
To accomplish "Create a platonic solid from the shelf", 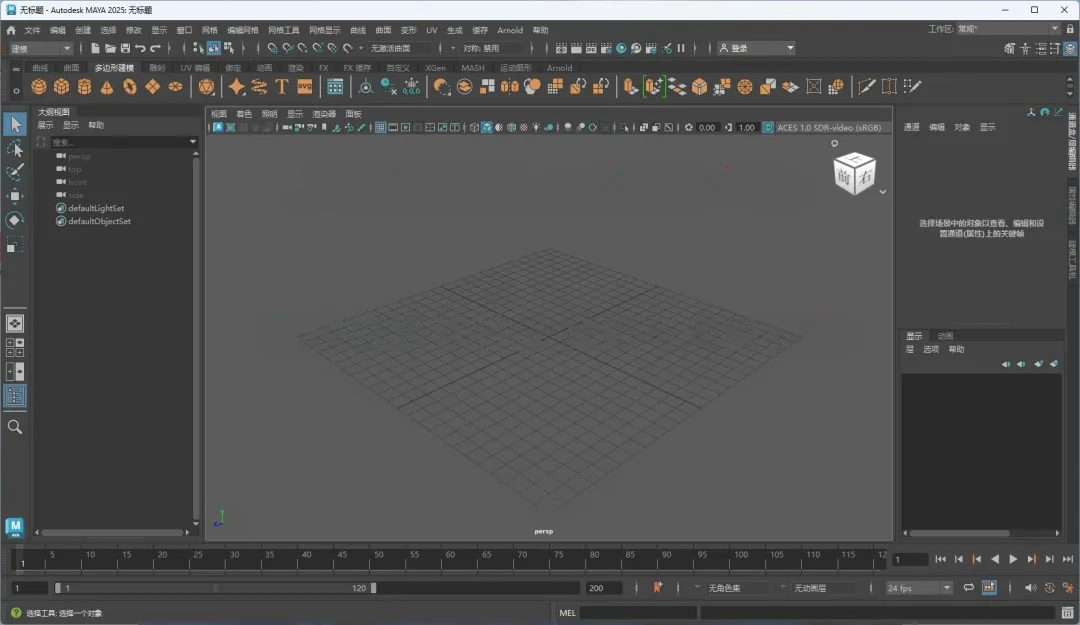I will (x=206, y=87).
